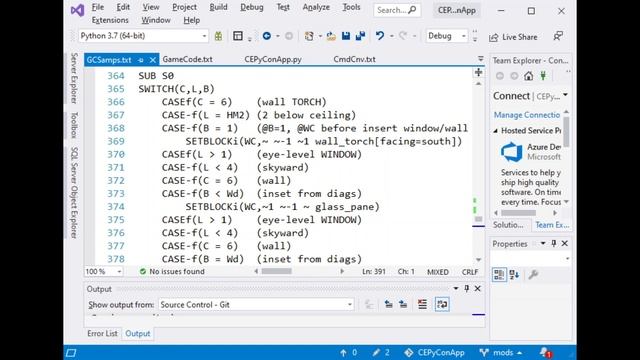
Task: Open the Server Explorer side tab
Action: click(x=74, y=78)
